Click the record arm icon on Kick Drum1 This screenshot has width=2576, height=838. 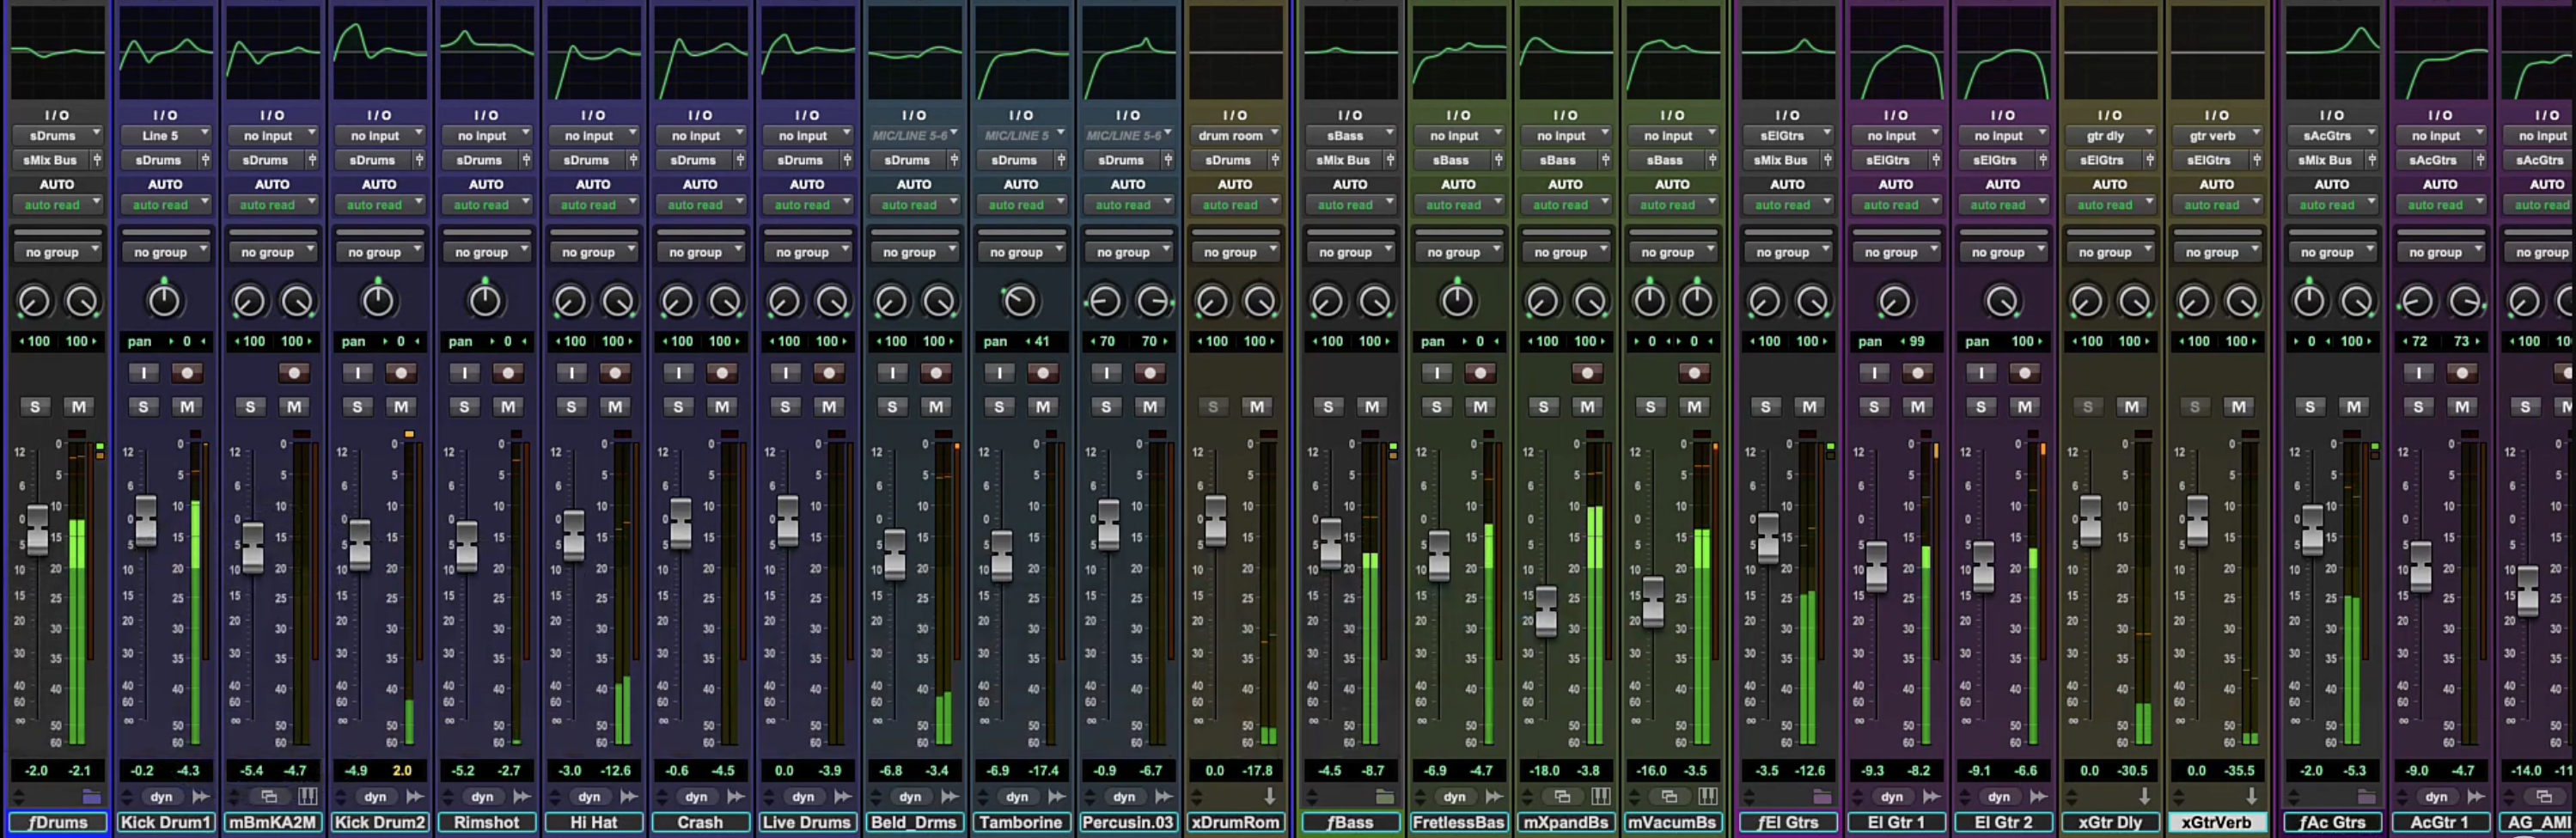[x=187, y=372]
